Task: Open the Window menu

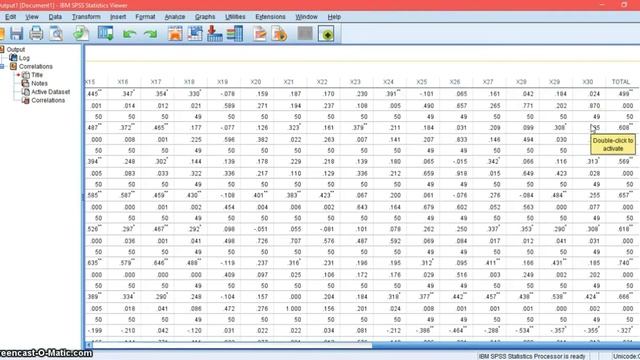Action: point(307,17)
